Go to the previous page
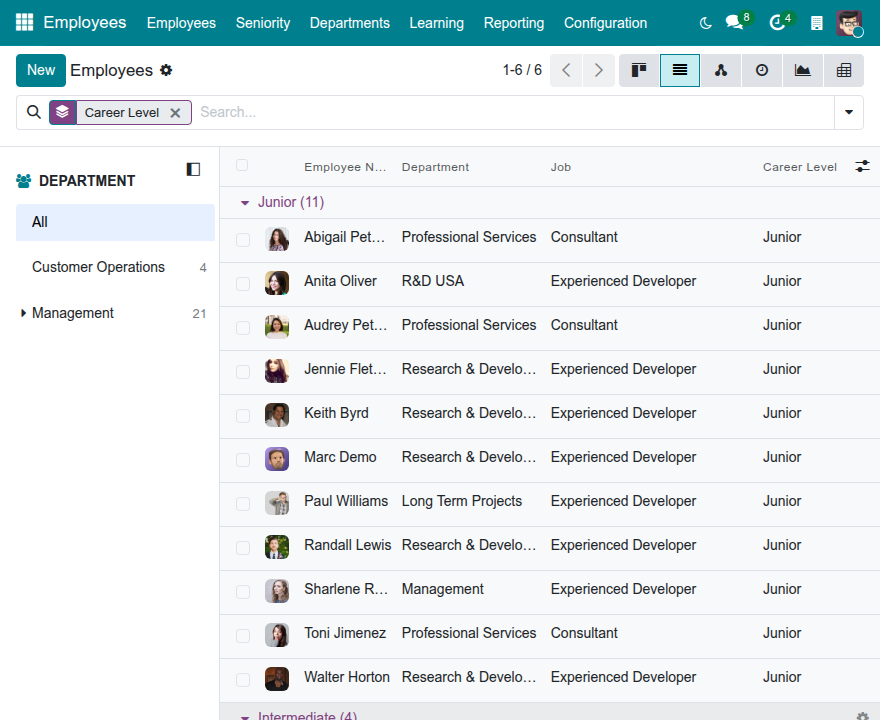Screen dimensions: 880x720 tap(566, 70)
